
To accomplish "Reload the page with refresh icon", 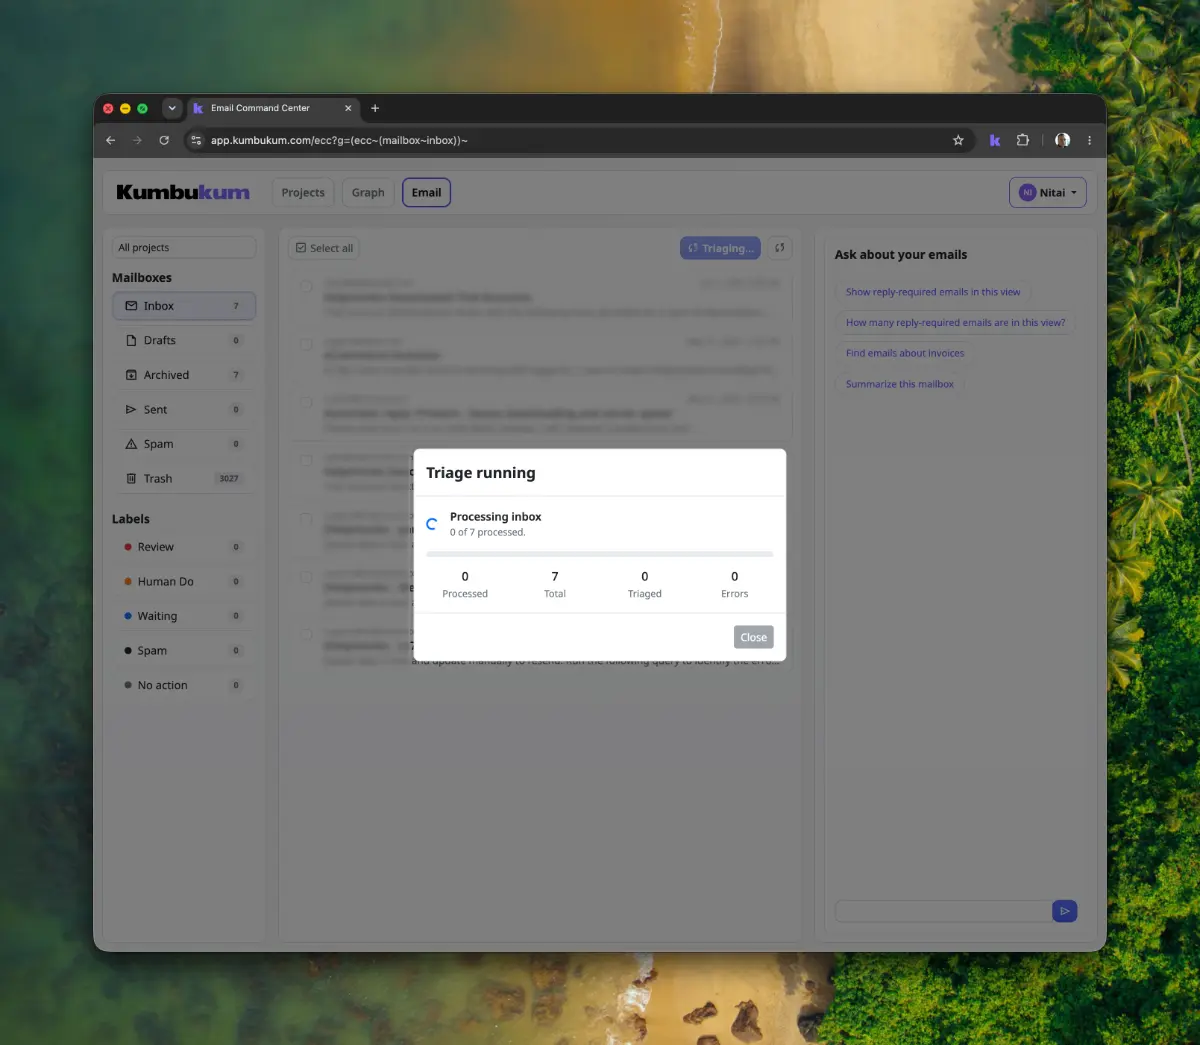I will (164, 140).
